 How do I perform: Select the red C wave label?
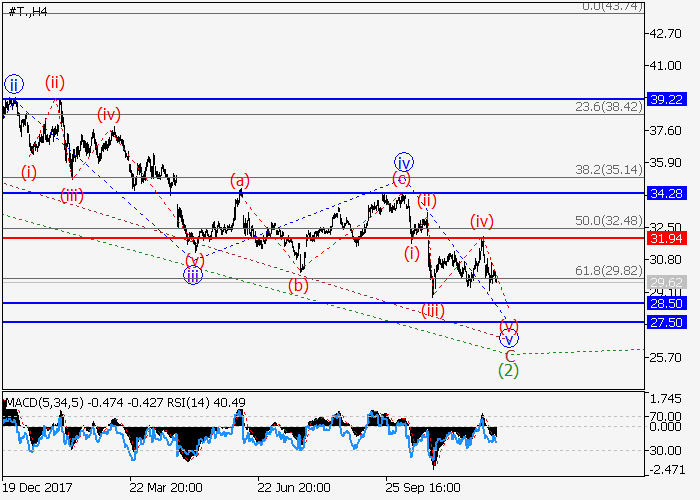click(x=508, y=355)
